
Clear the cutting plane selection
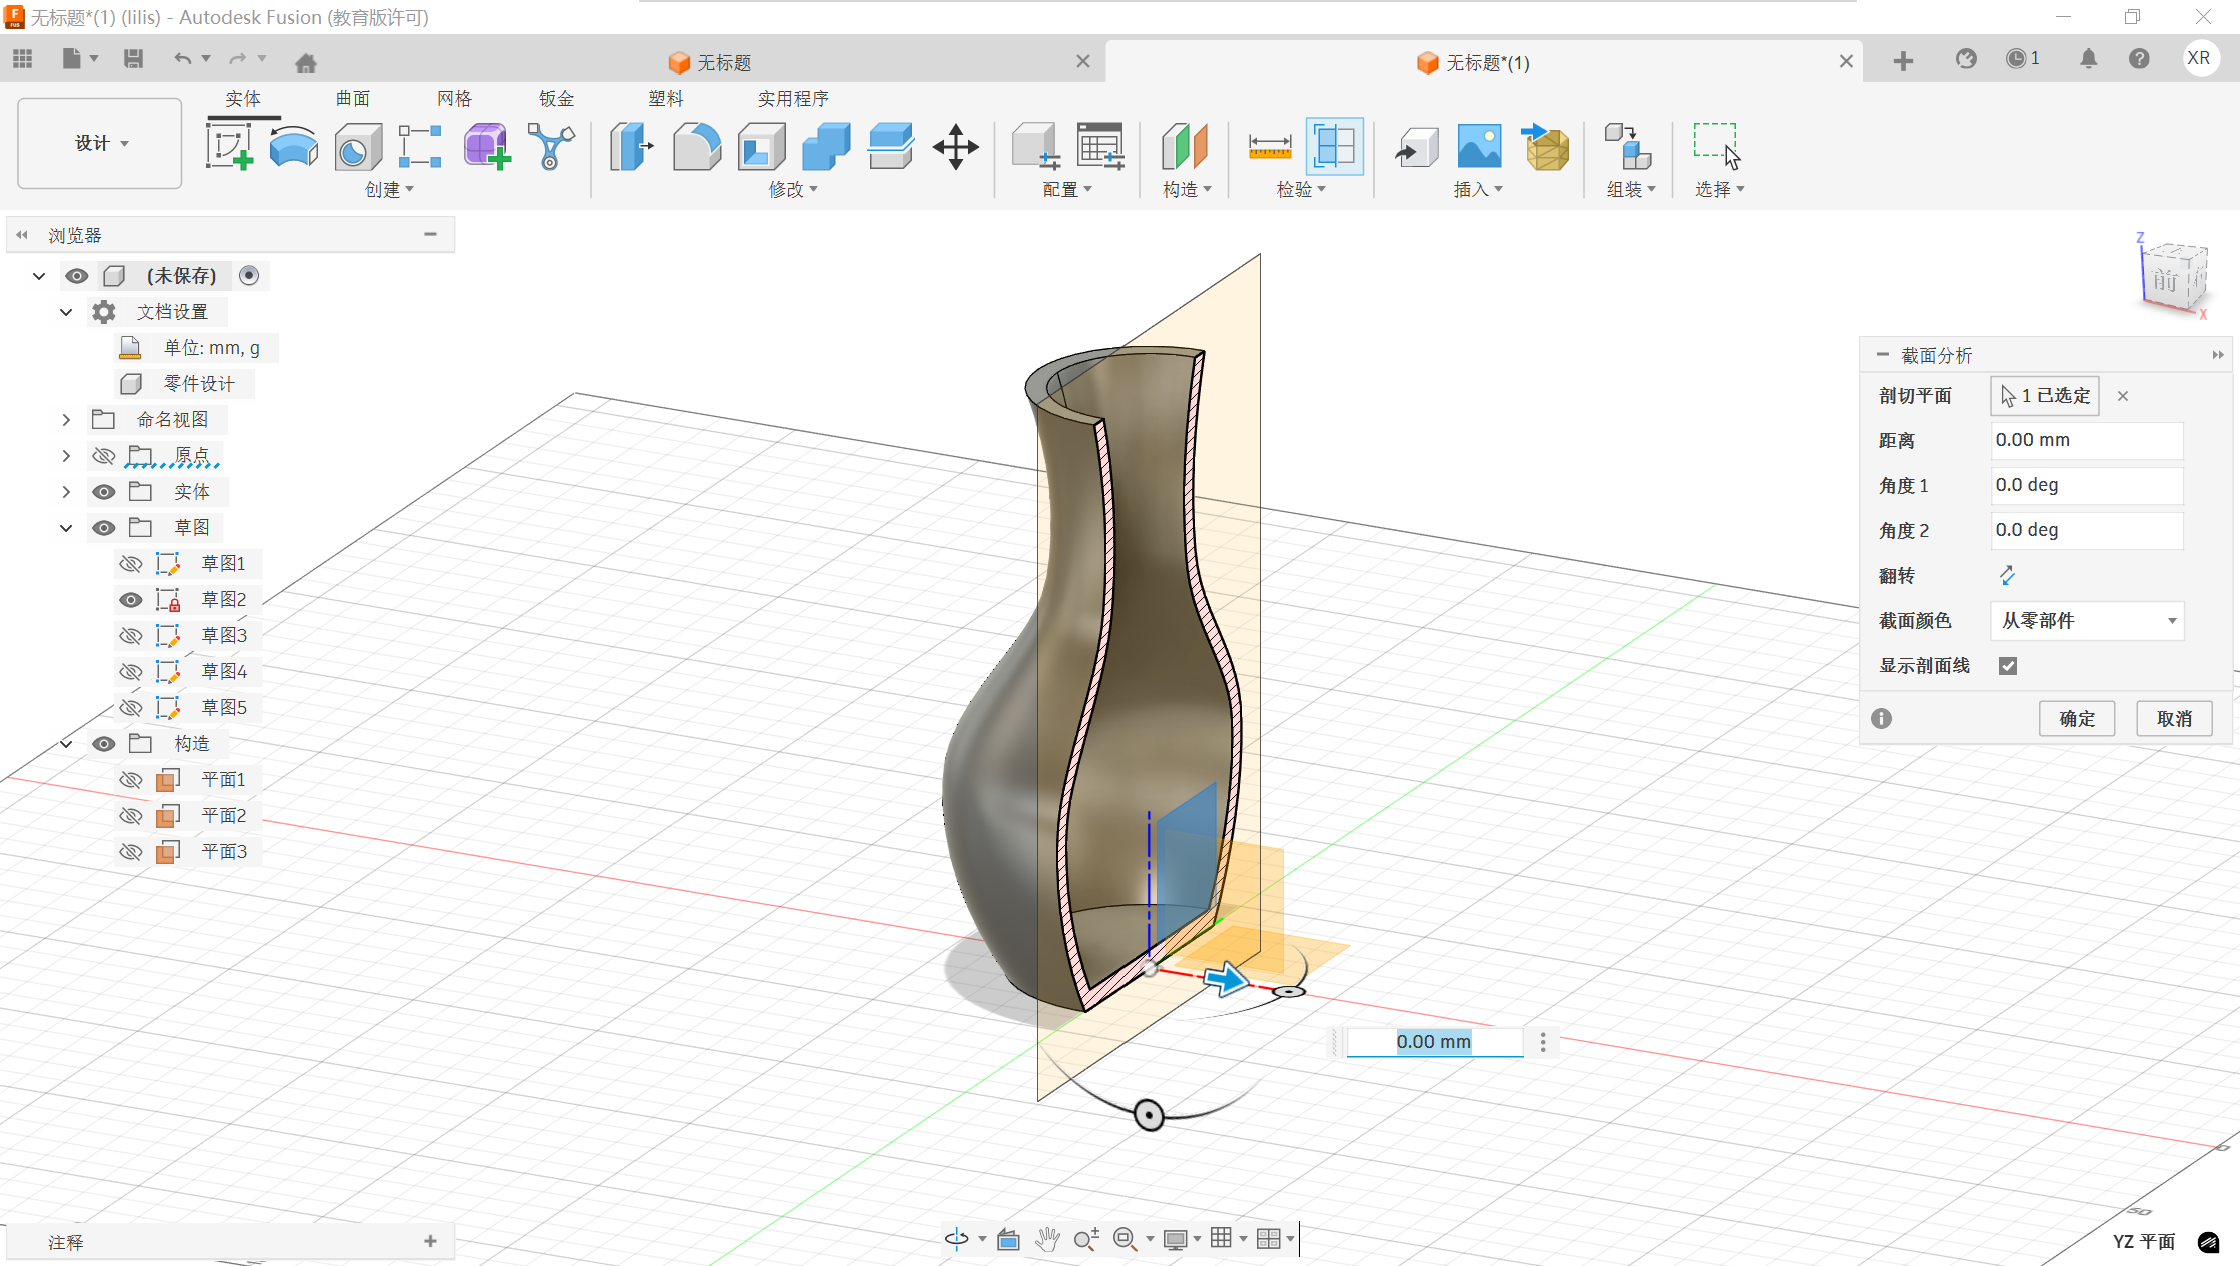(x=2122, y=396)
